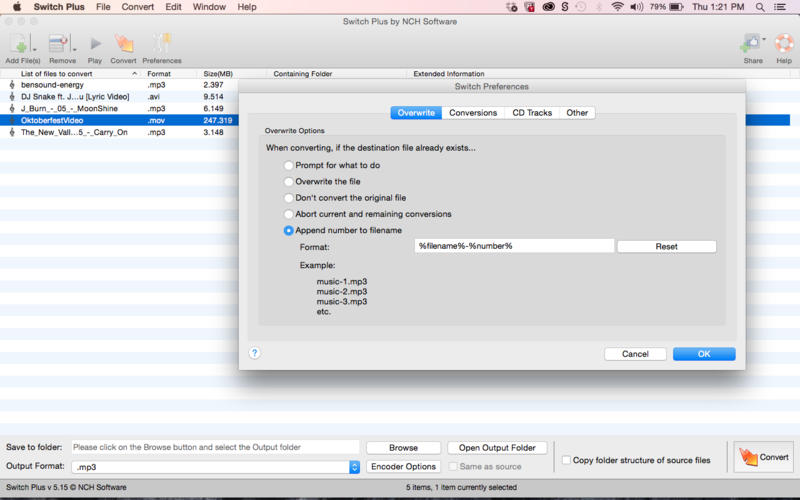Click the Play toolbar icon

tap(95, 44)
